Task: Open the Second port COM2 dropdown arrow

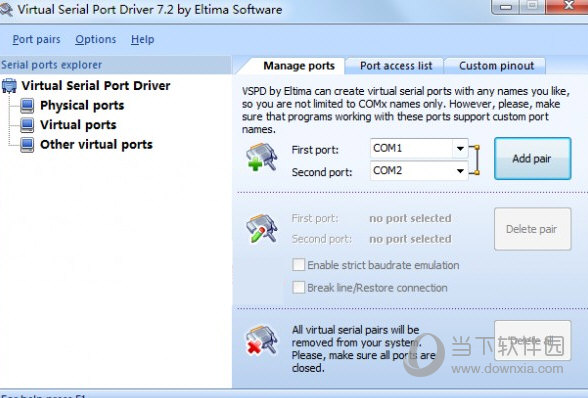Action: point(460,171)
